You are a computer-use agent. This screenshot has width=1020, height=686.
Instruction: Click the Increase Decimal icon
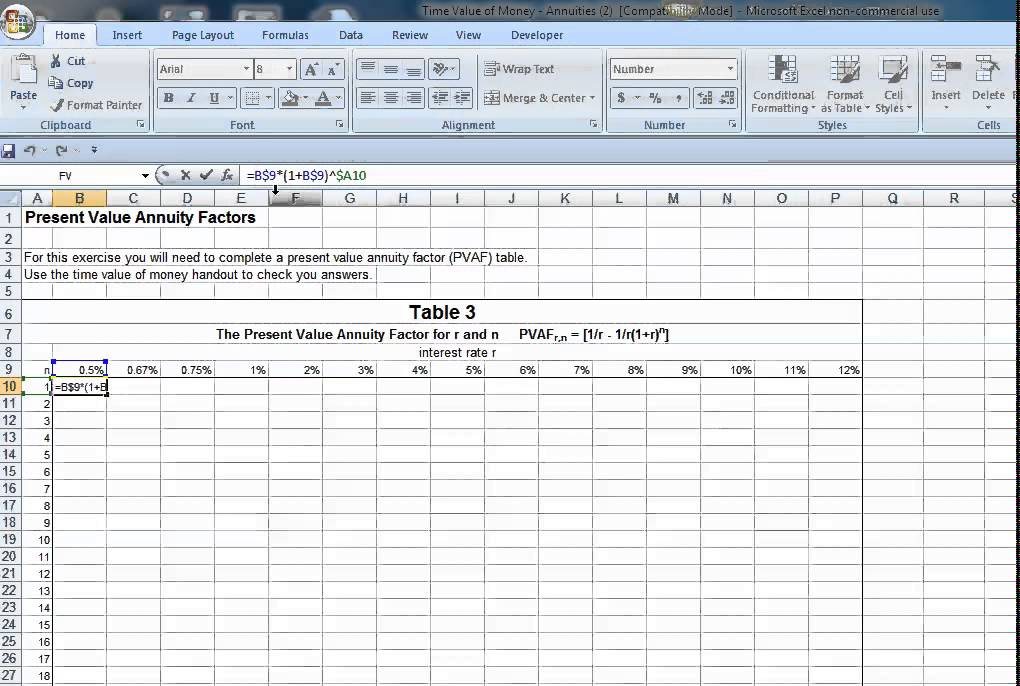pos(705,98)
